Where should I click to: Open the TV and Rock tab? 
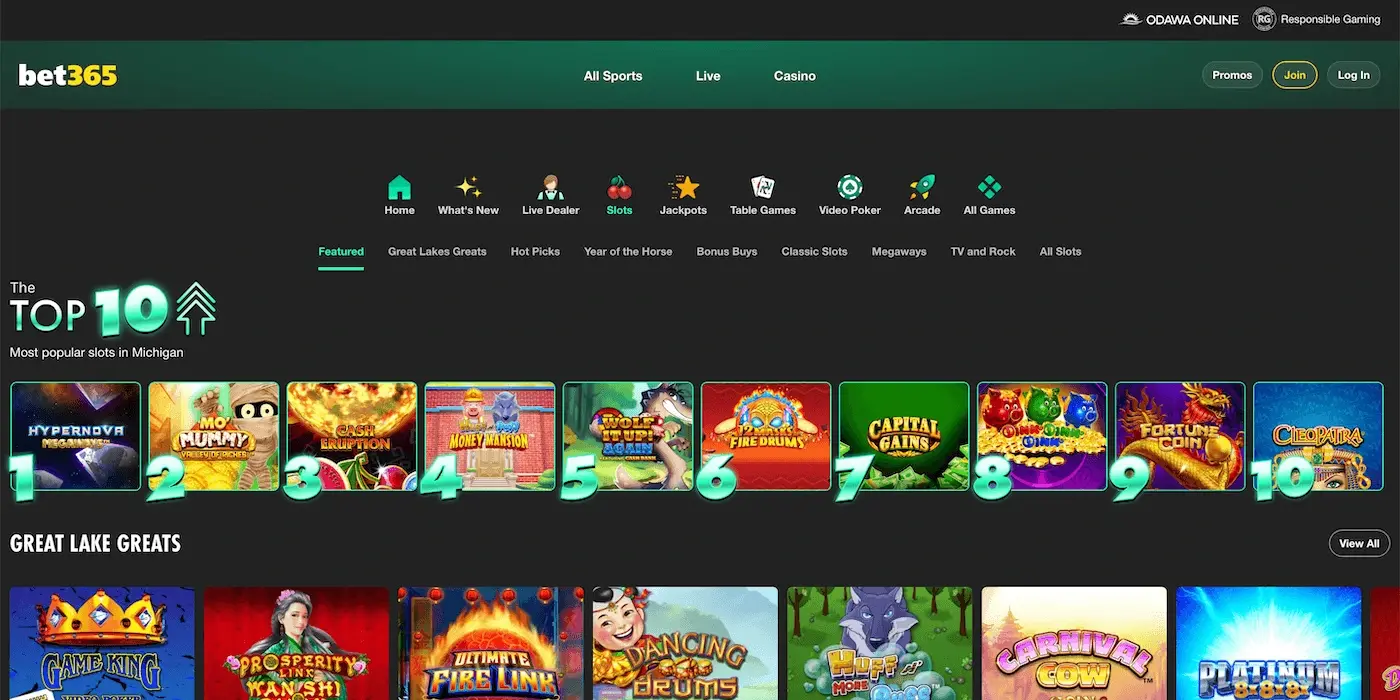983,252
